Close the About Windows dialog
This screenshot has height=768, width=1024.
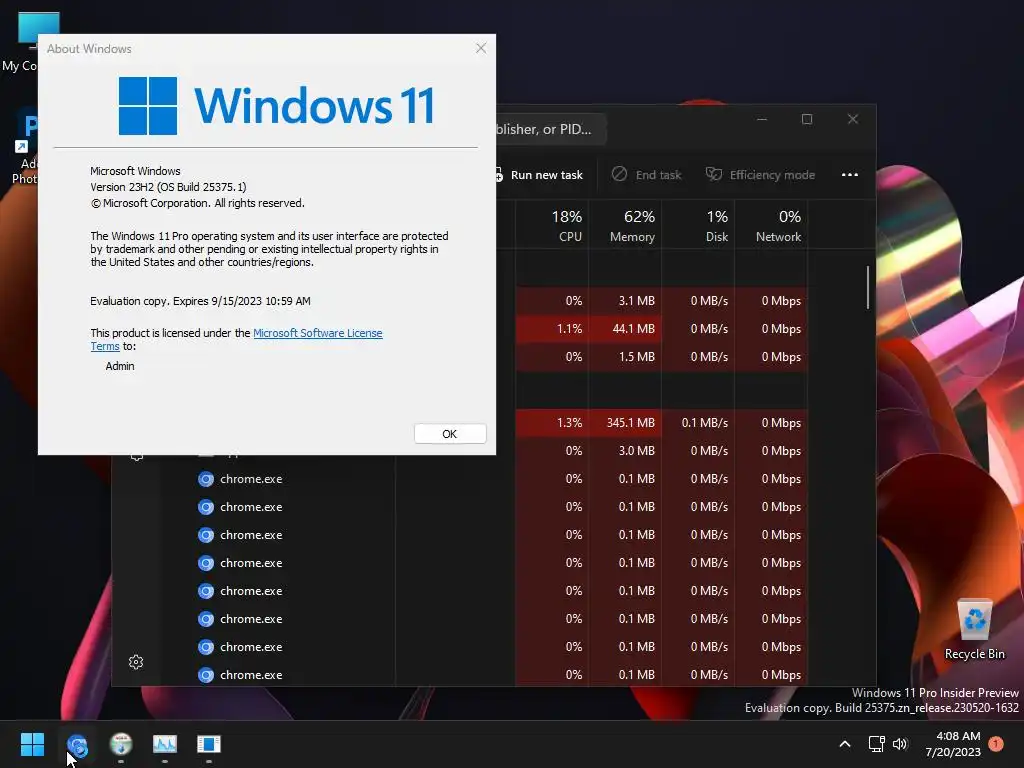[481, 48]
